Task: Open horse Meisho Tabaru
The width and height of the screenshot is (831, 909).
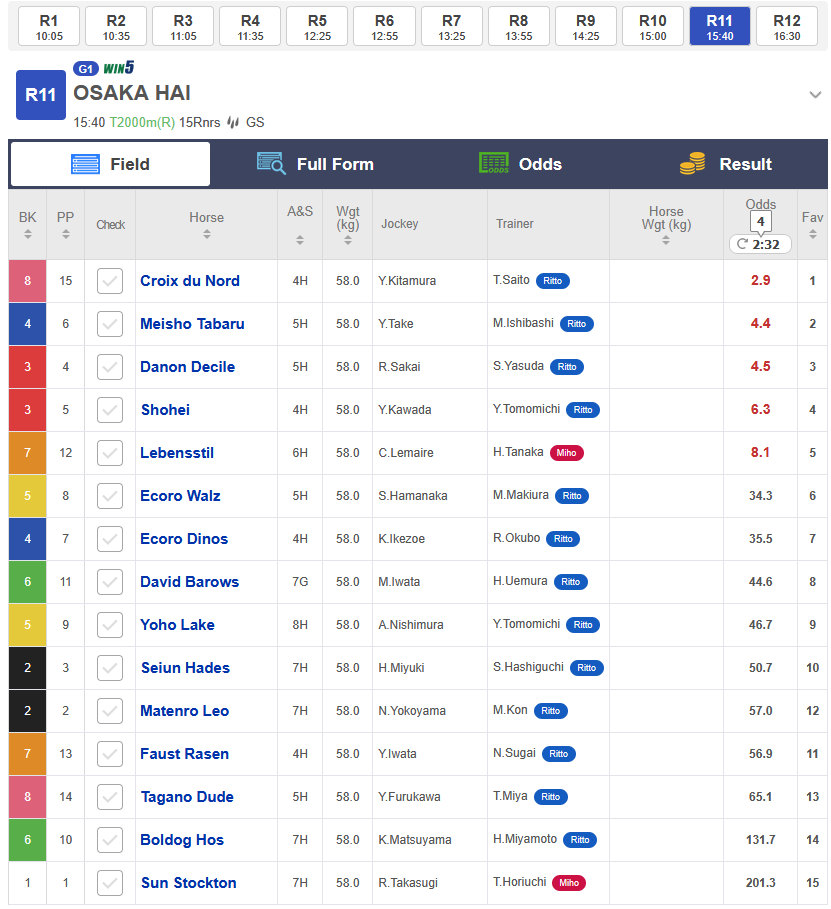Action: (x=192, y=324)
